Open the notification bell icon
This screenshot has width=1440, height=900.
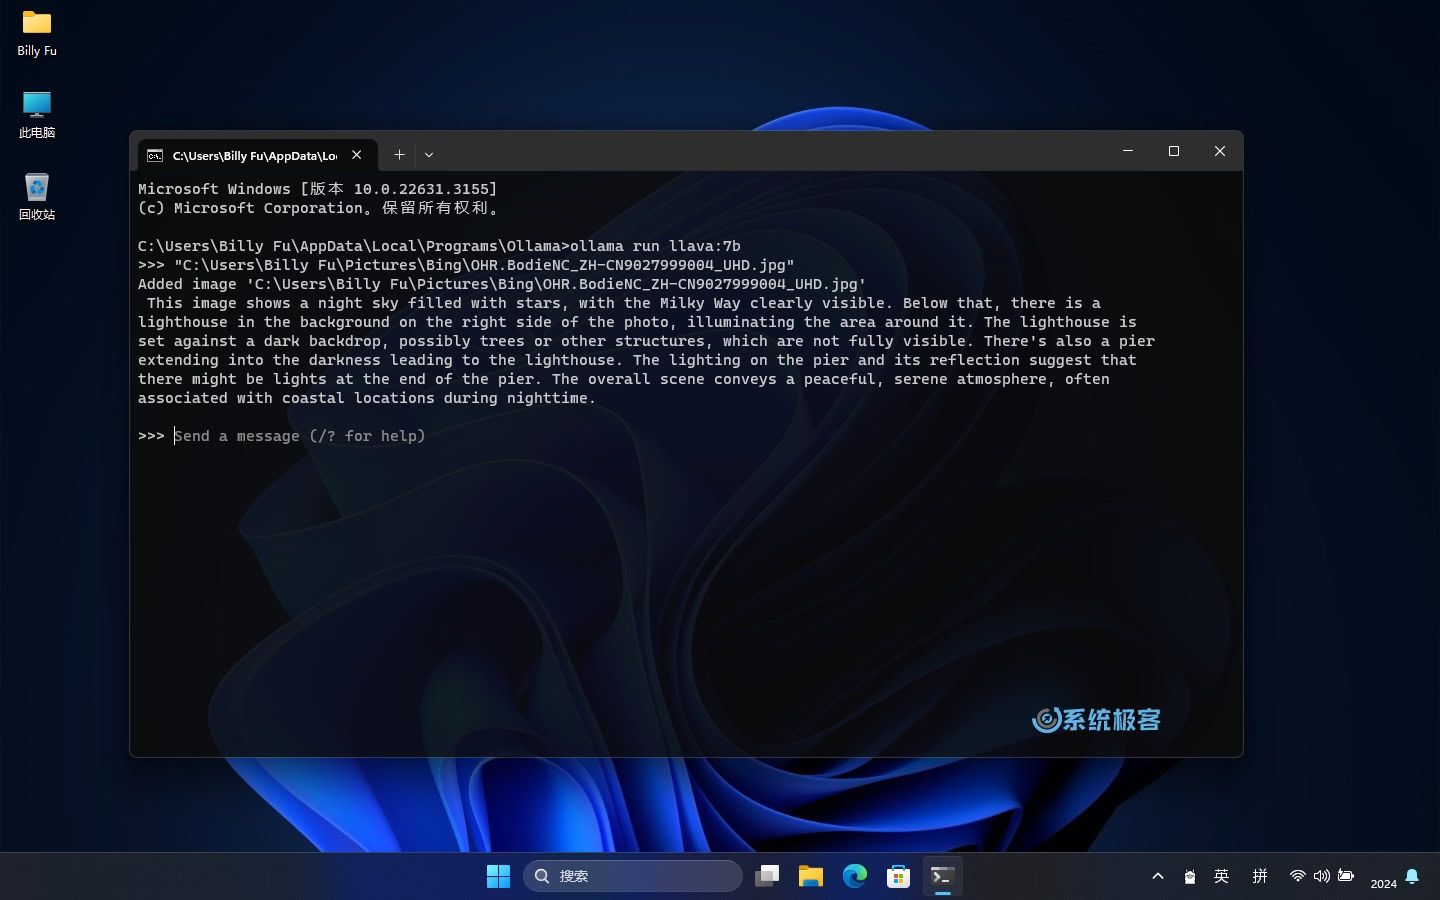[x=1412, y=876]
